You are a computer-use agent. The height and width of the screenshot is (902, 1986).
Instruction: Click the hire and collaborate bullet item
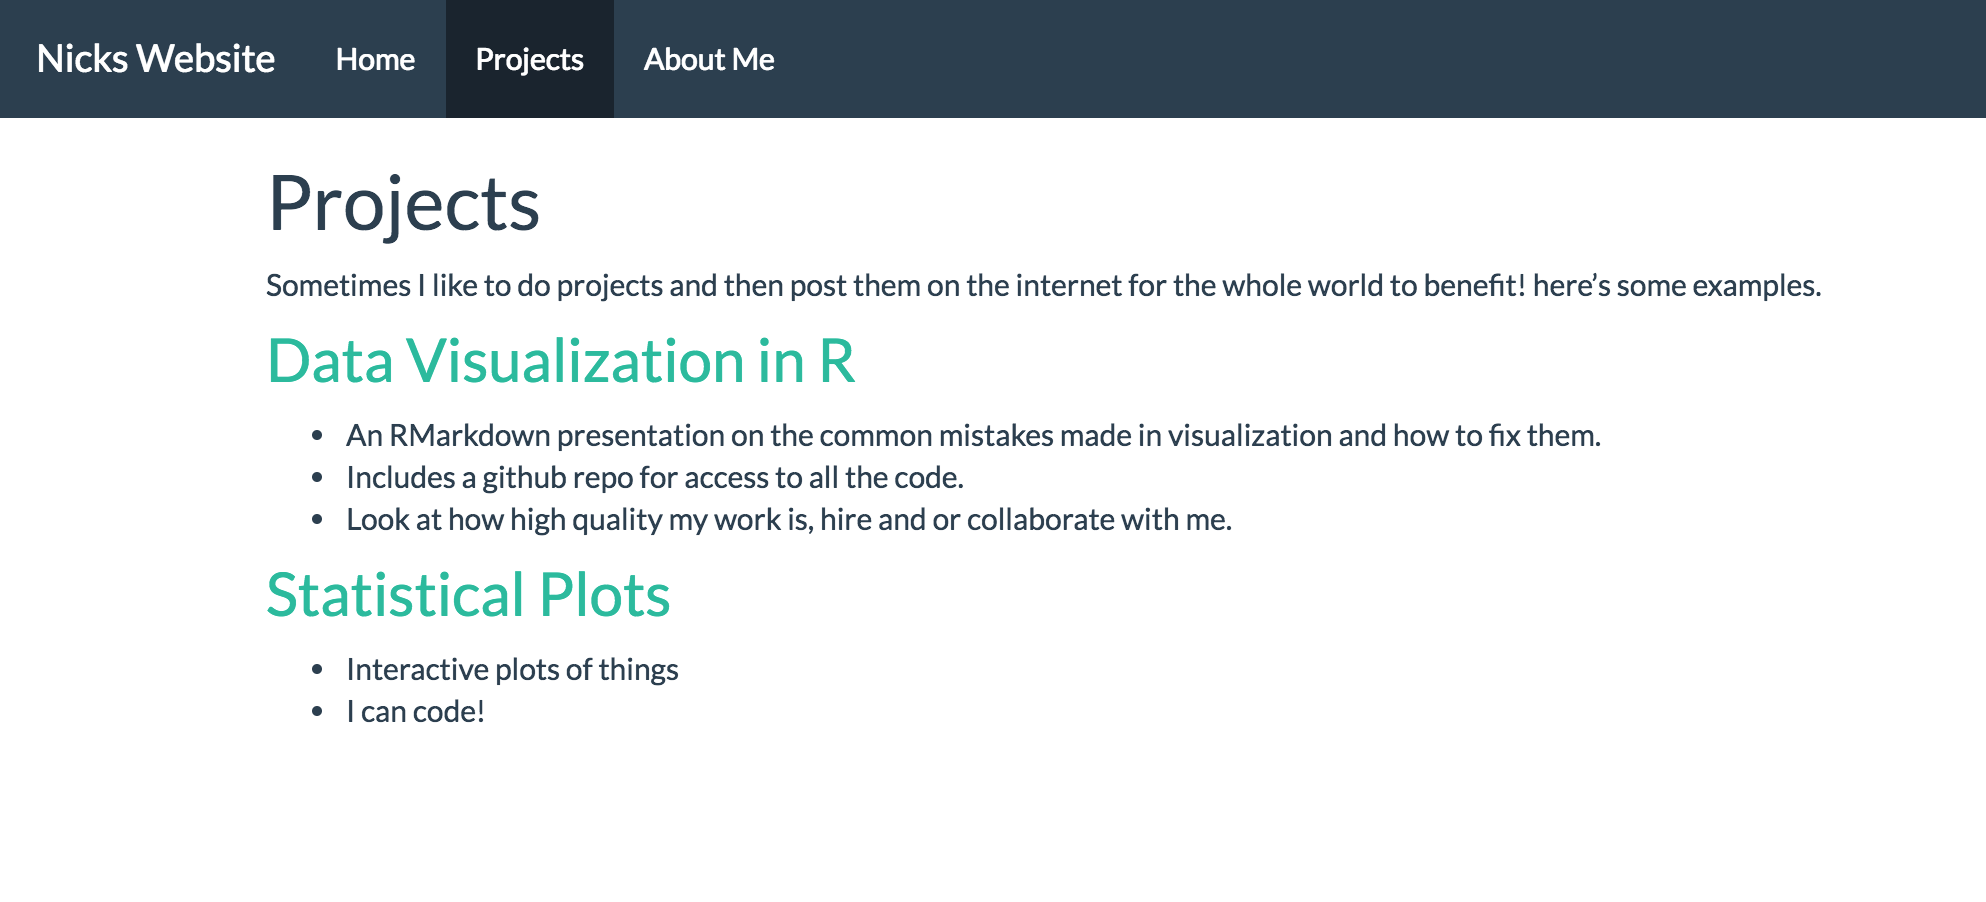(x=788, y=520)
